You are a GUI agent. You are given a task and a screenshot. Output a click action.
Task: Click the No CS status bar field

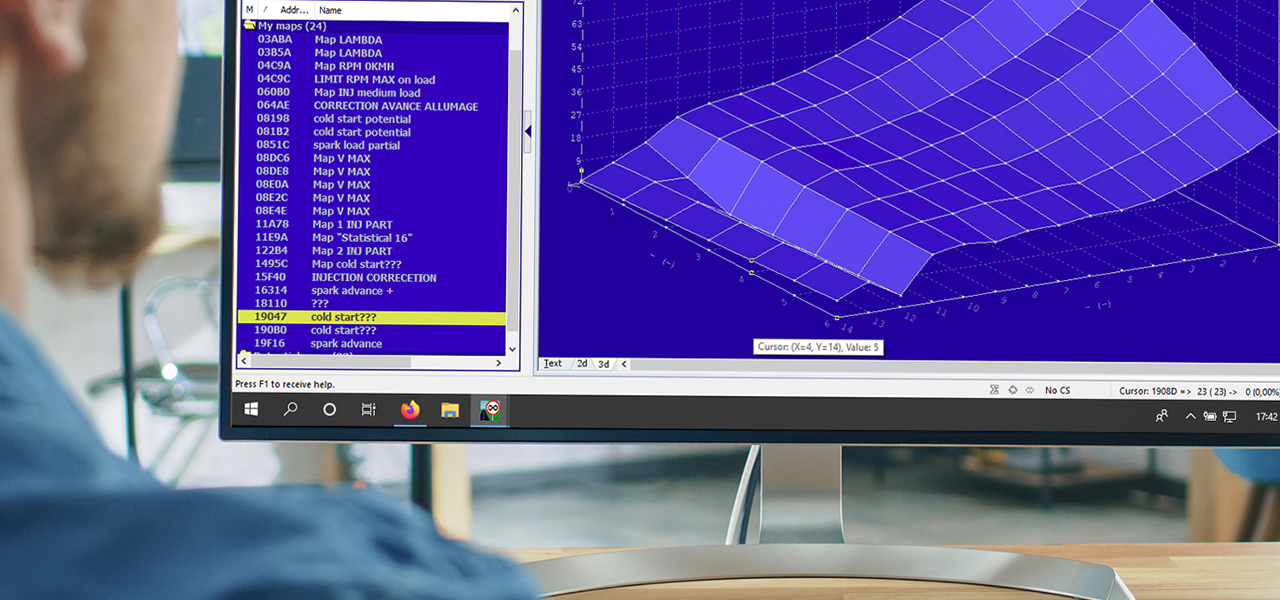(x=1058, y=390)
